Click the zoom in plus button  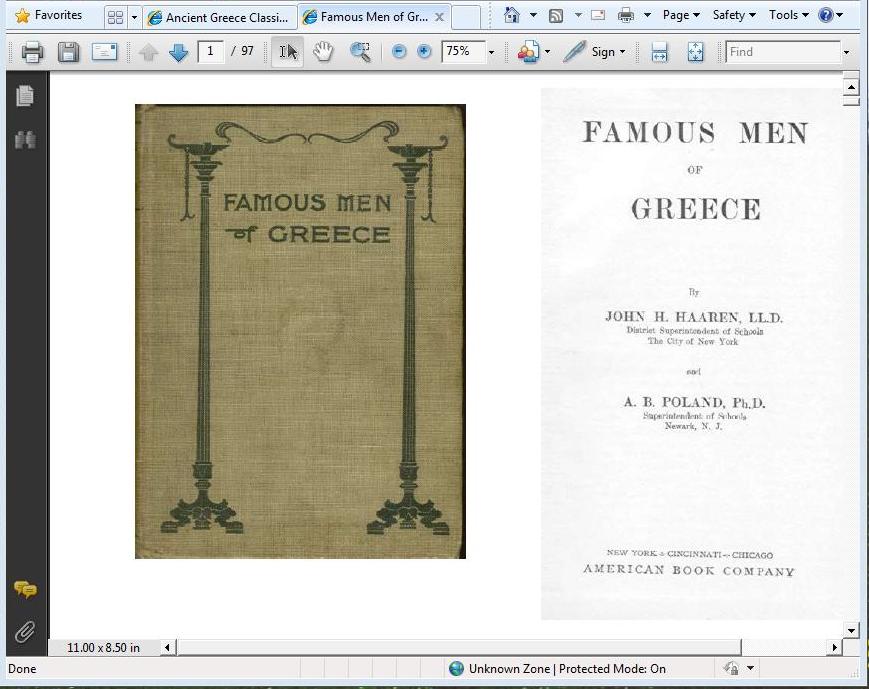coord(424,52)
